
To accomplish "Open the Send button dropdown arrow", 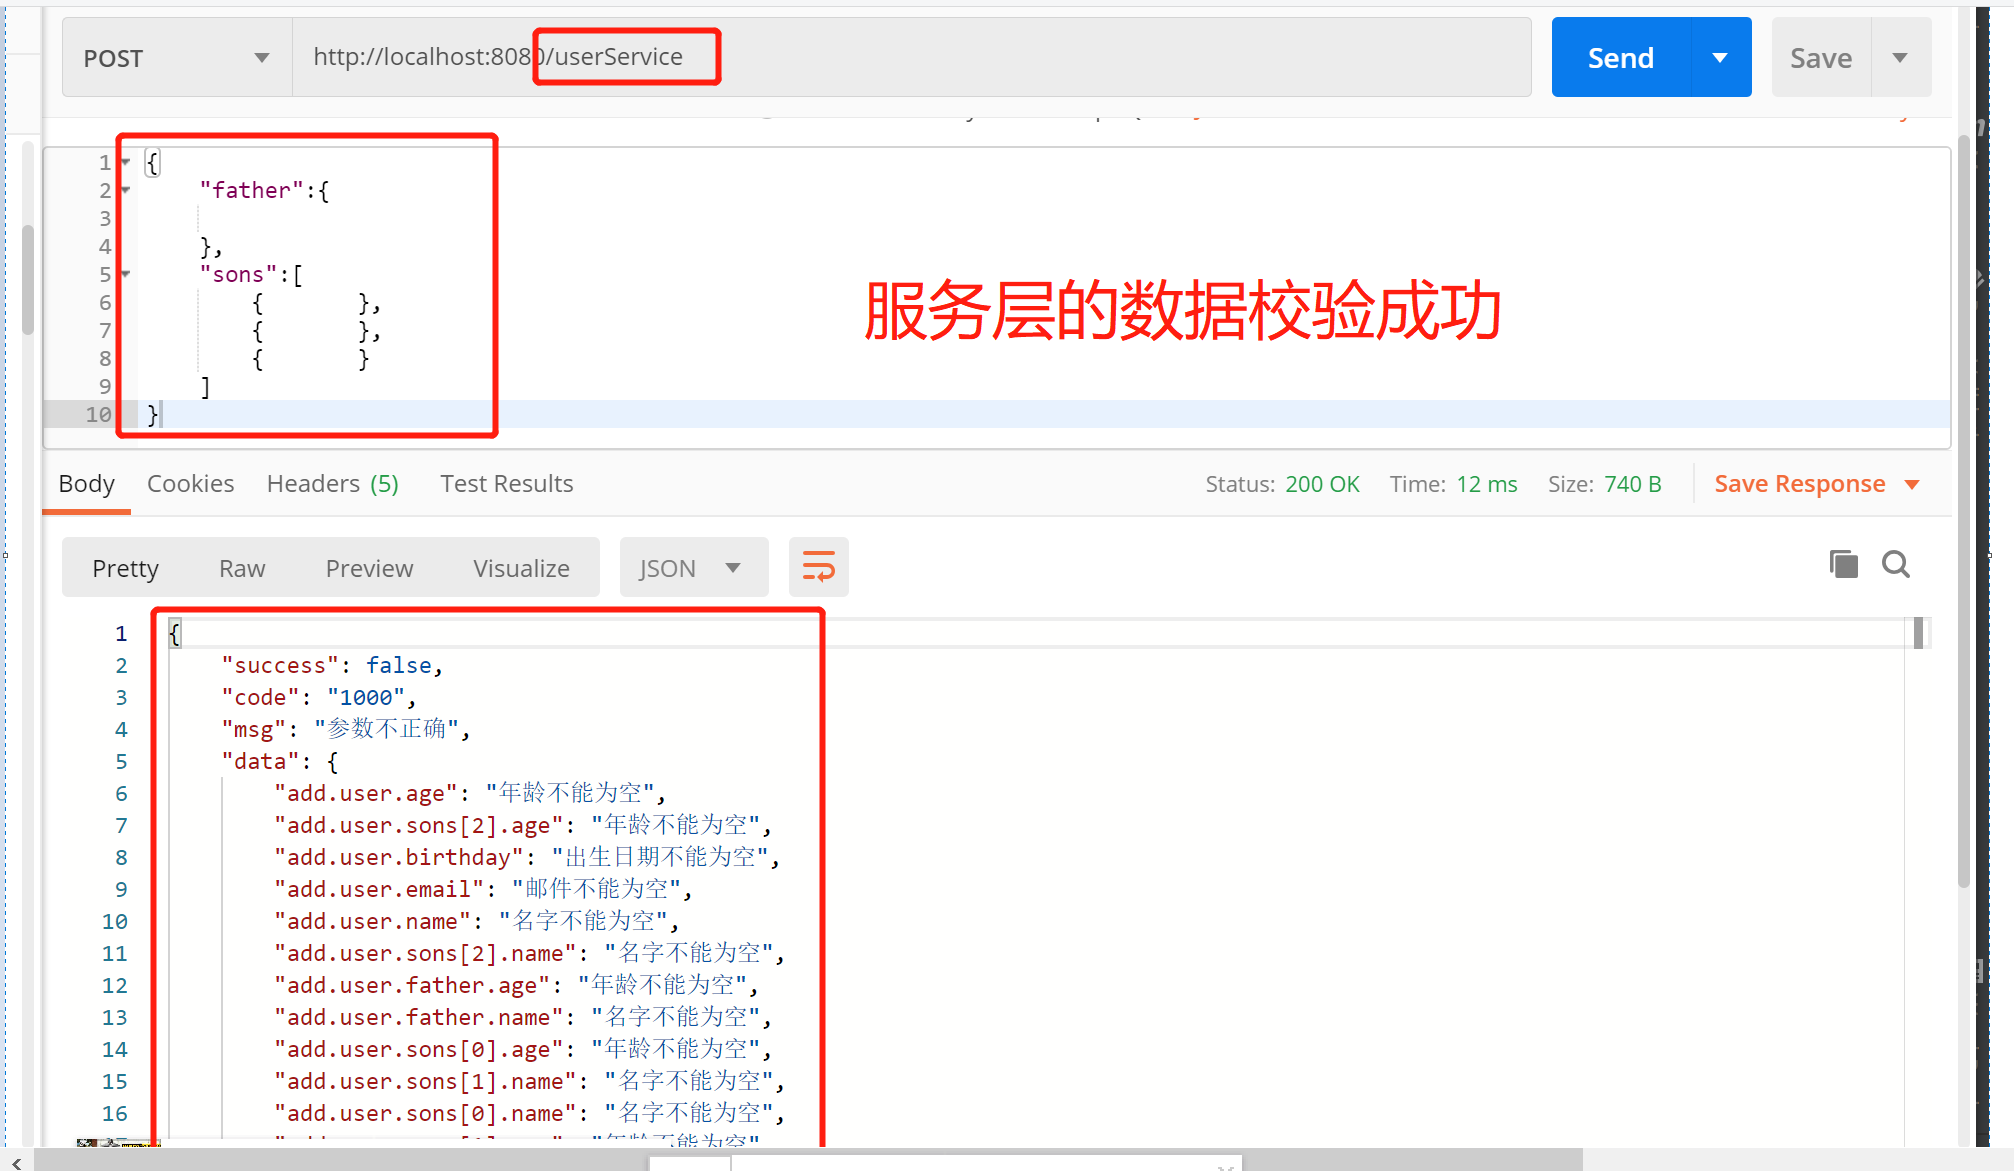I will pyautogui.click(x=1720, y=58).
